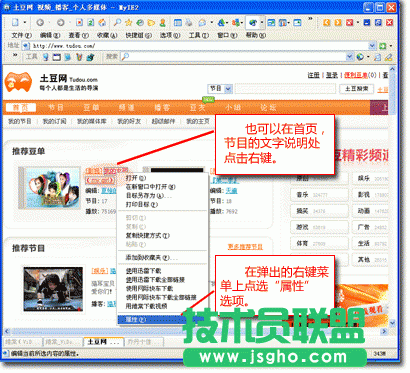Open the 查看 menu

click(78, 35)
